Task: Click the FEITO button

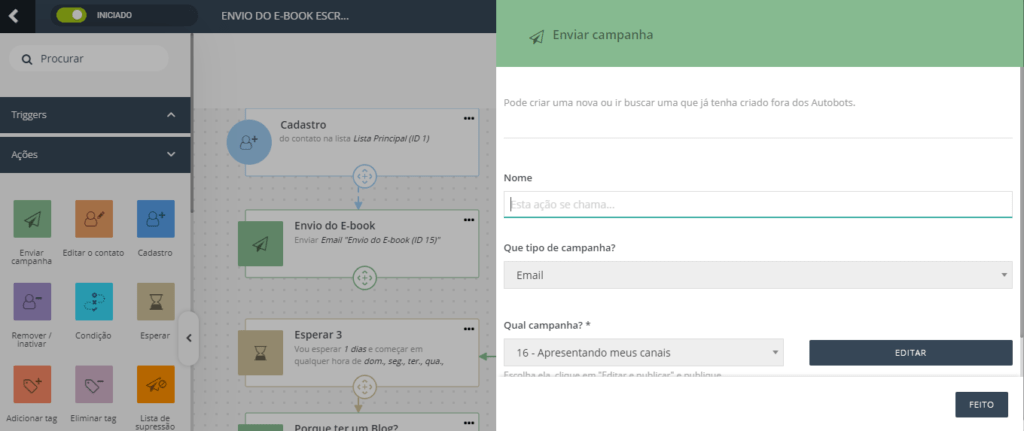Action: click(x=981, y=404)
